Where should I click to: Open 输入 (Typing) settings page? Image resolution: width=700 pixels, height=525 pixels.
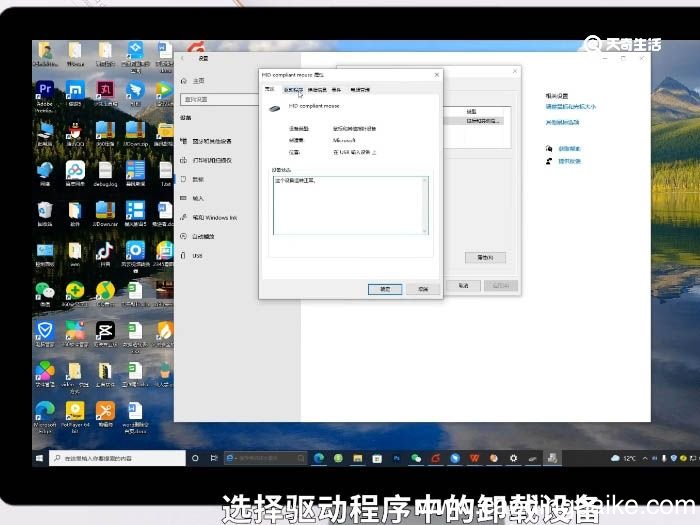(192, 198)
